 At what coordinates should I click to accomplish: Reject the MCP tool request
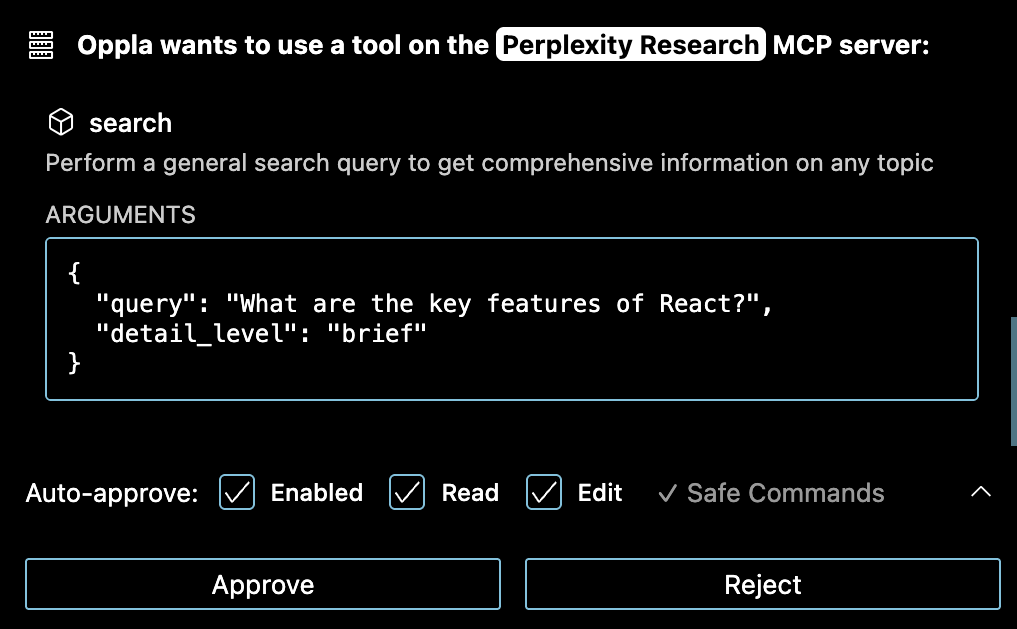(x=763, y=584)
